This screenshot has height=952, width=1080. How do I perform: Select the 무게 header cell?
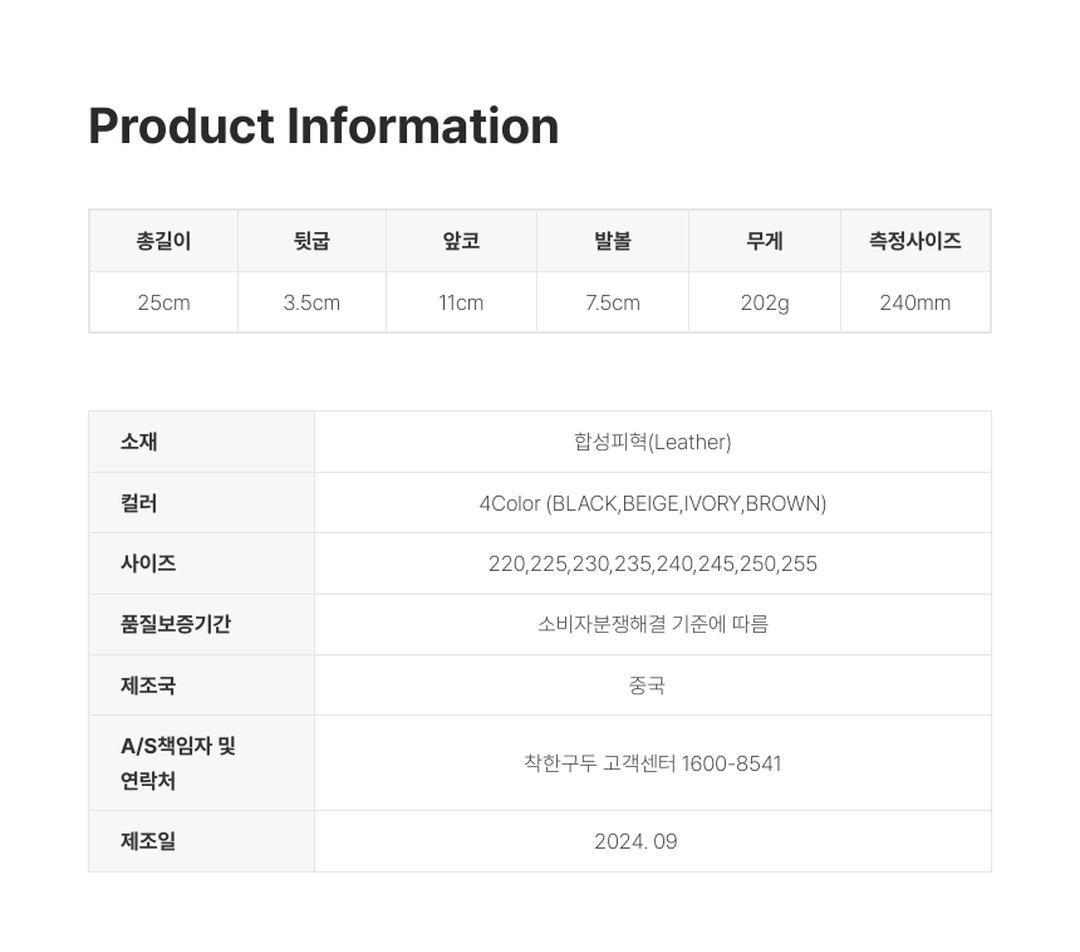coord(764,241)
